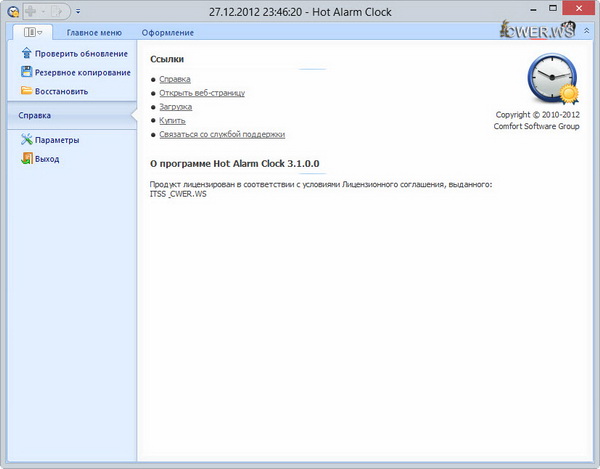Select the Справка section in sidebar
This screenshot has height=469, width=600.
coord(35,116)
